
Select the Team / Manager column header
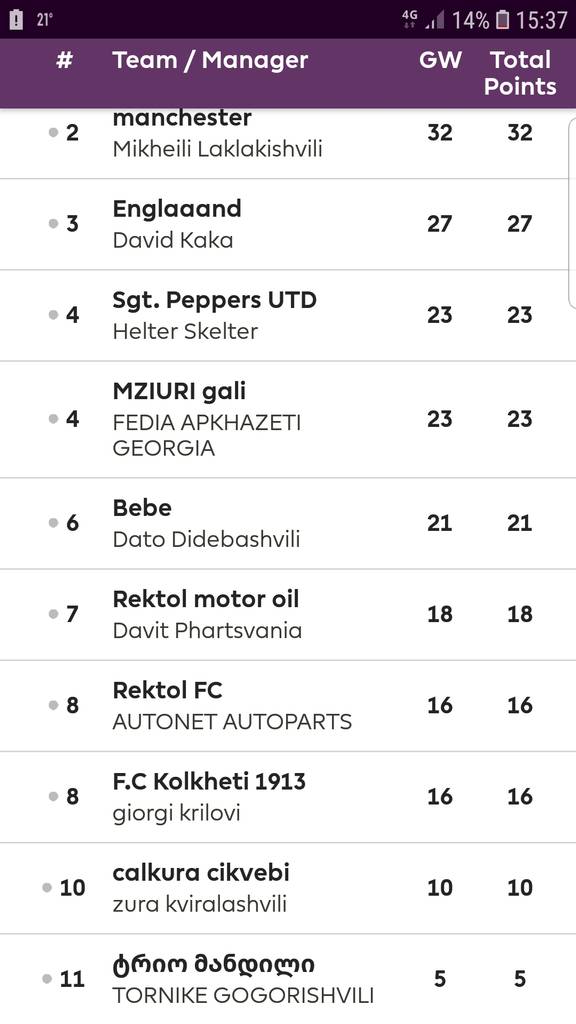(210, 60)
